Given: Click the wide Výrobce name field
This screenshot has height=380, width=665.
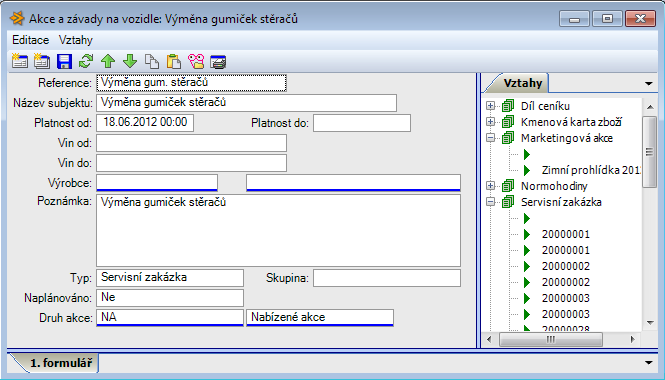Looking at the screenshot, I should point(353,183).
